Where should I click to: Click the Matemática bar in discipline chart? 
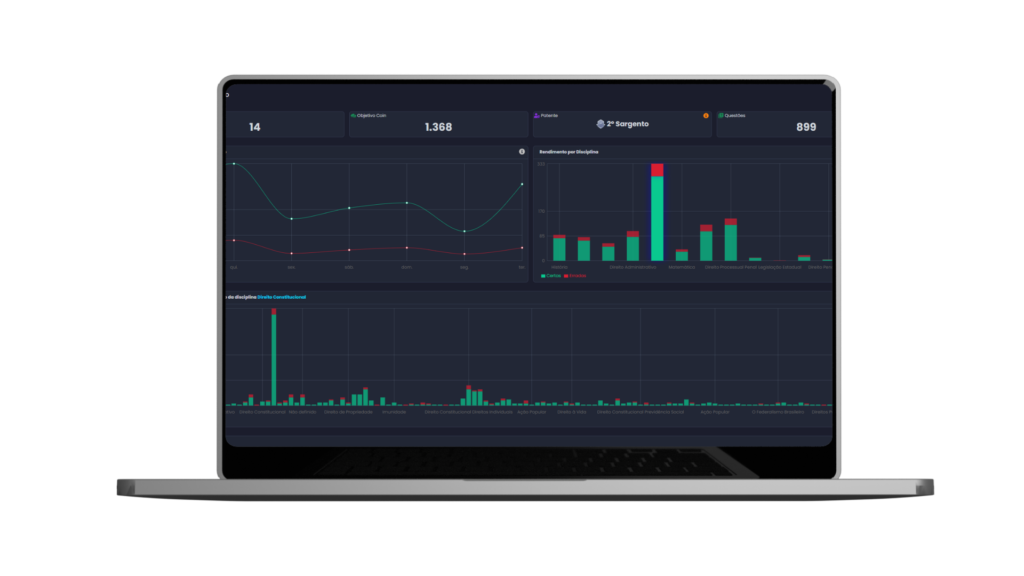point(682,255)
